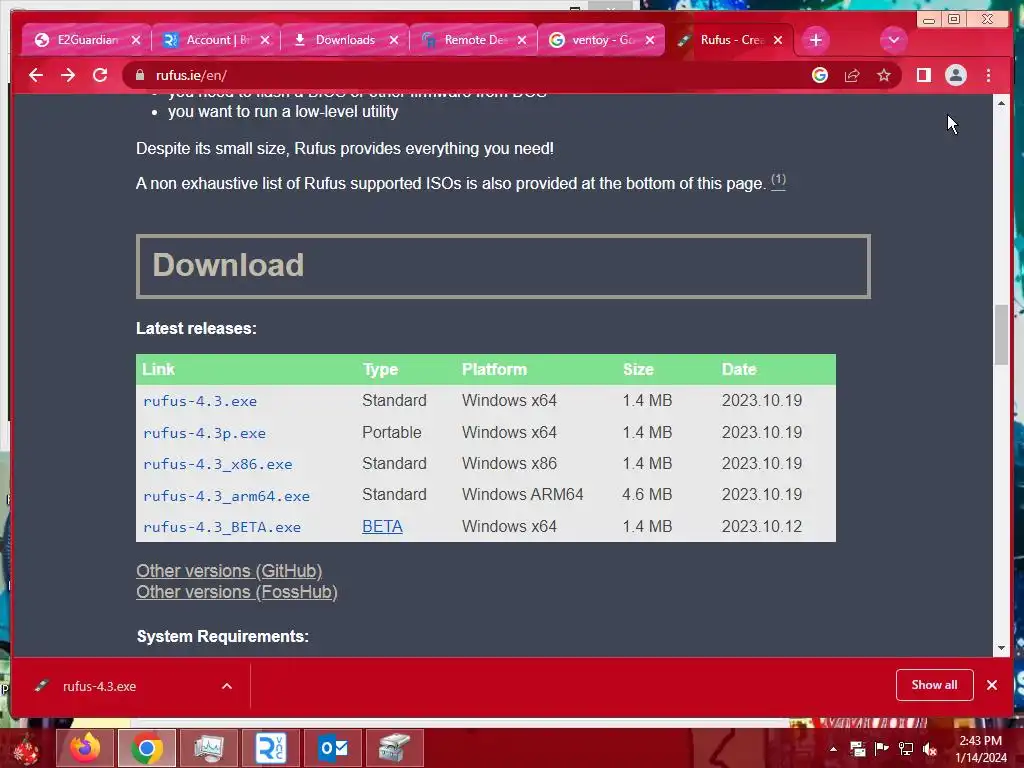Open Other versions (FossHub)
The height and width of the screenshot is (768, 1024).
tap(236, 592)
